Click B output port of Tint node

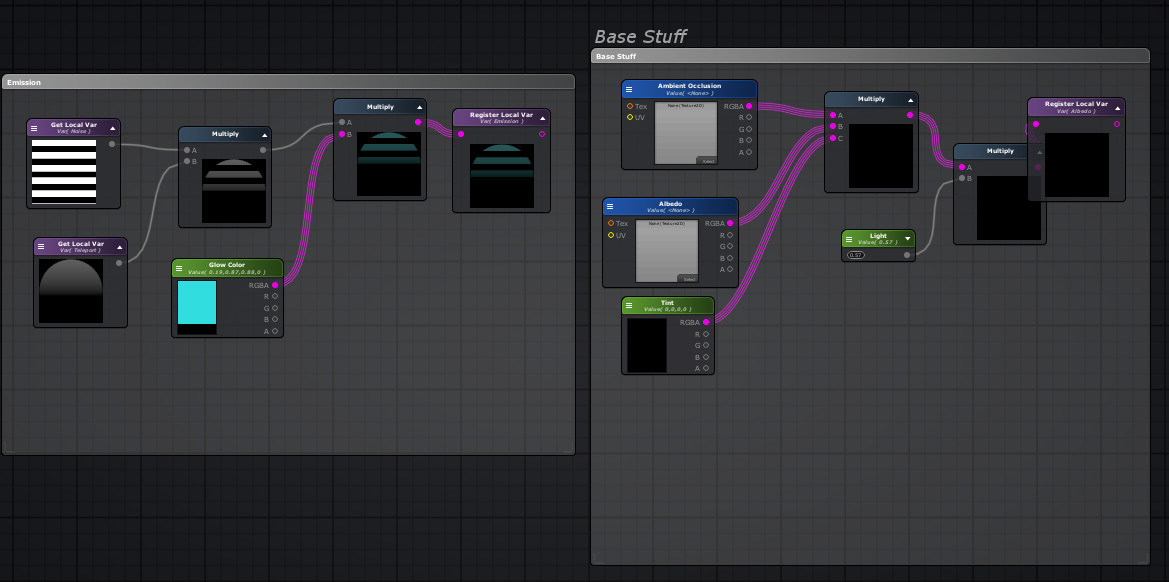tap(706, 357)
